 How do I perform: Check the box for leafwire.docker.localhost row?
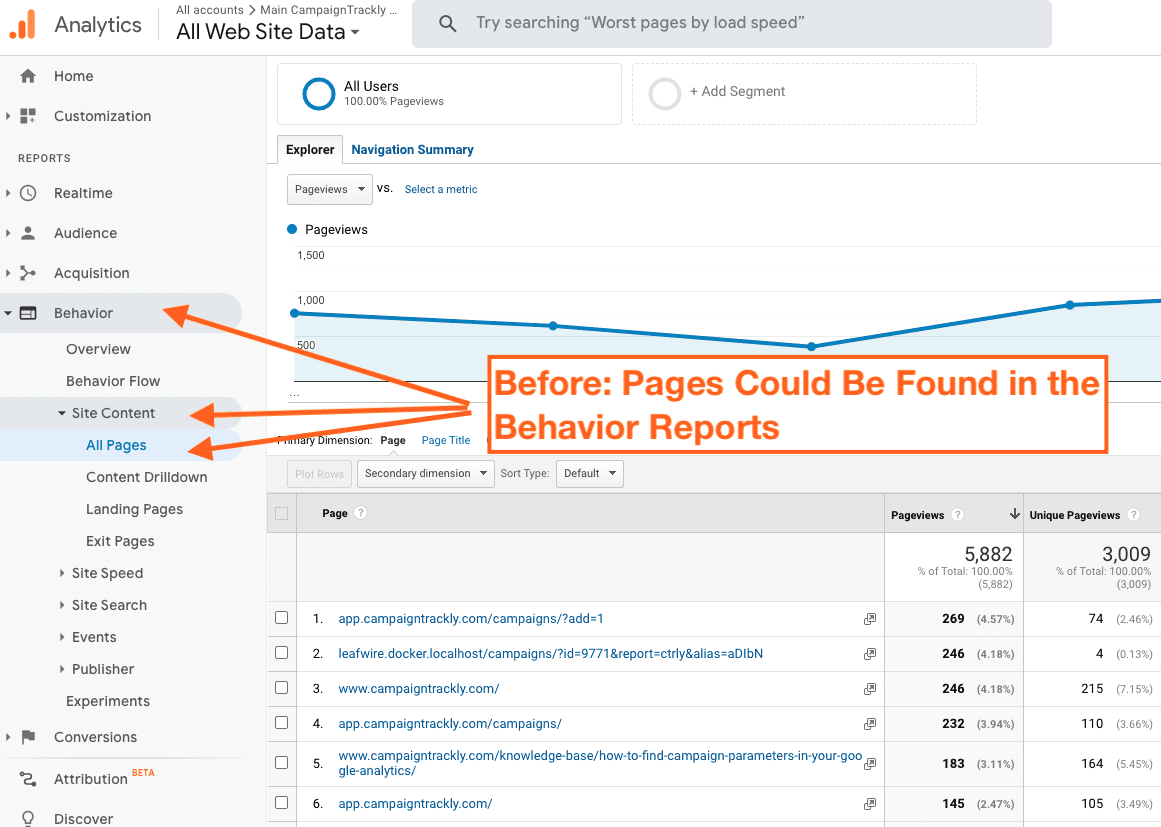[281, 652]
